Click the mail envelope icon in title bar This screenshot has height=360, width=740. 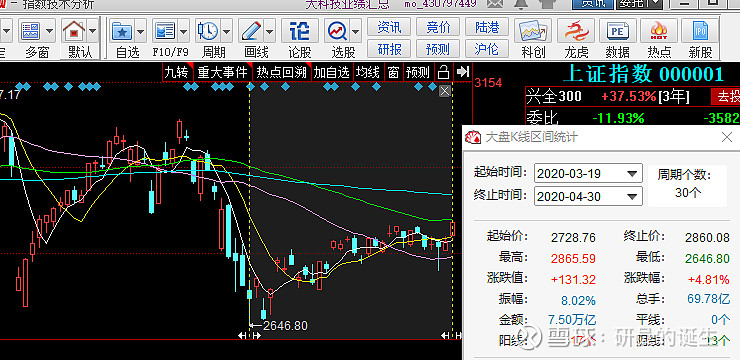495,4
